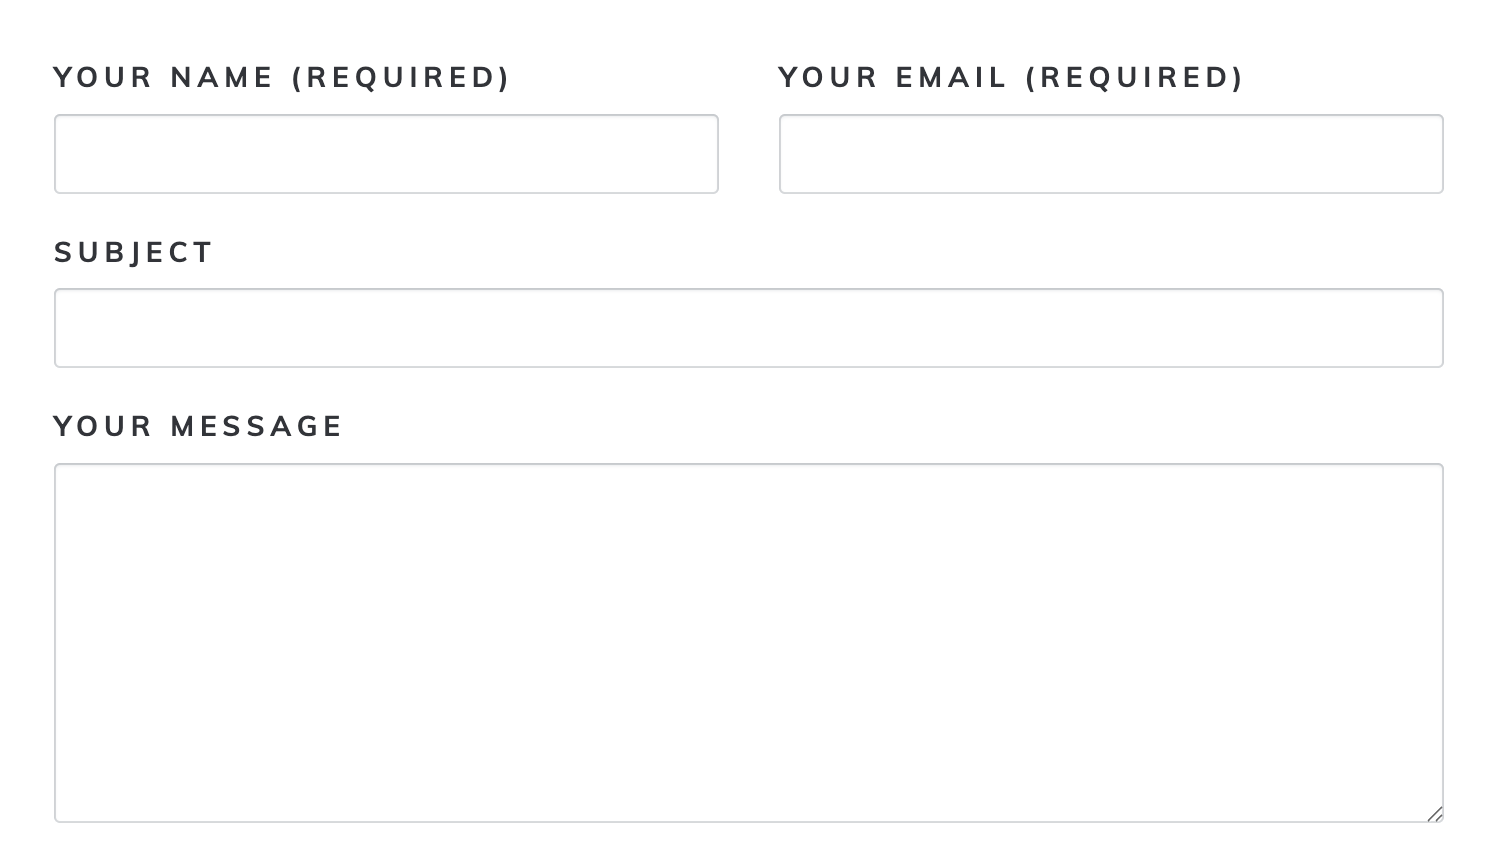Click the word "MESSAGE" in the message label
1499x854 pixels.
click(257, 427)
